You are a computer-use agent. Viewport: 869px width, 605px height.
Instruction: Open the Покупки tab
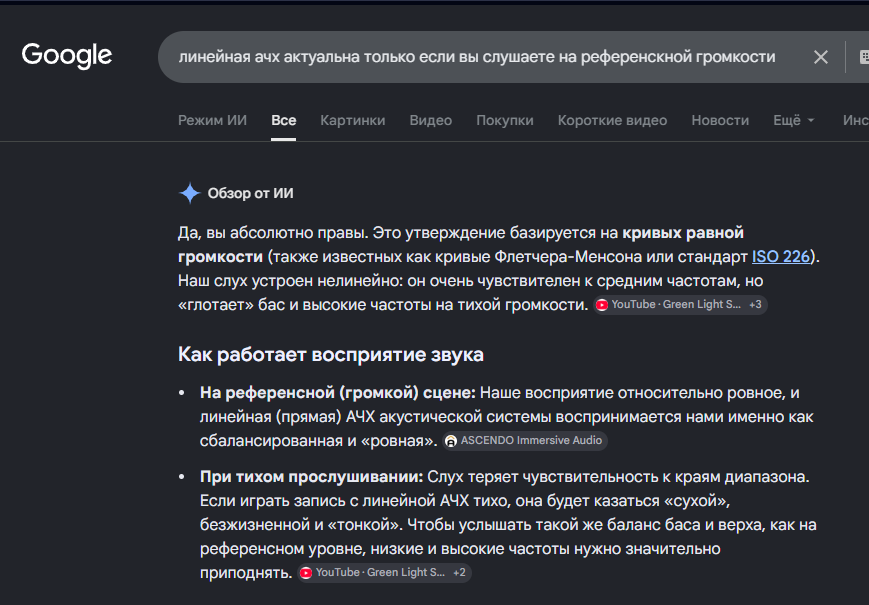click(x=505, y=120)
